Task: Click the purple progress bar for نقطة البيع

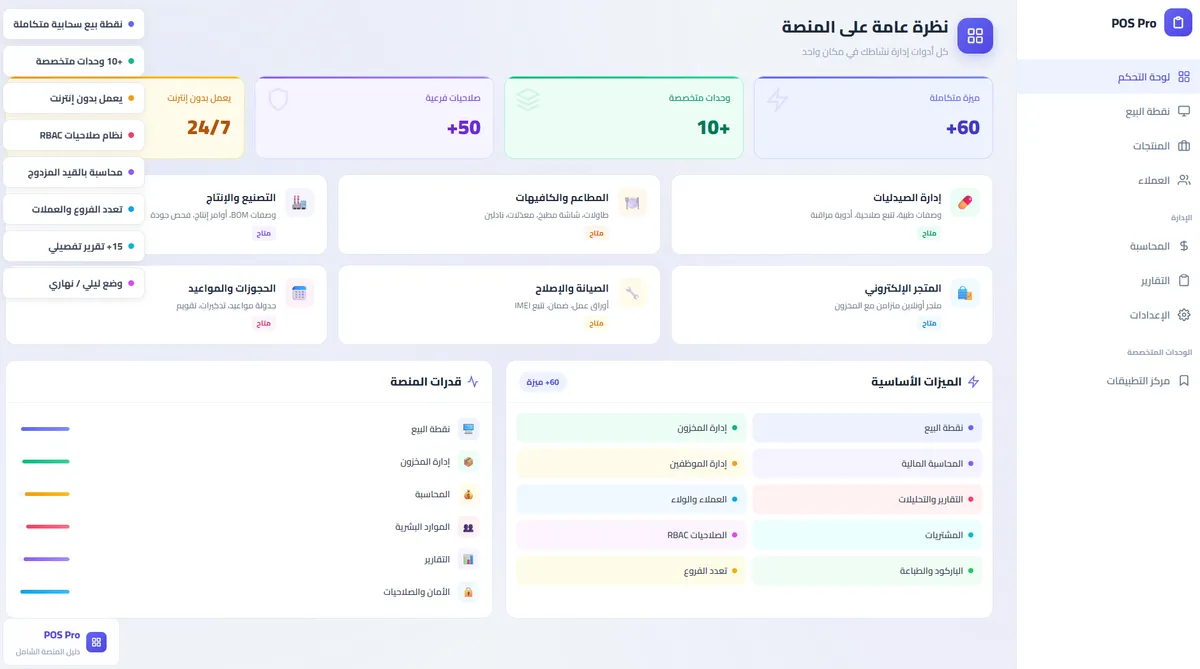Action: (45, 429)
